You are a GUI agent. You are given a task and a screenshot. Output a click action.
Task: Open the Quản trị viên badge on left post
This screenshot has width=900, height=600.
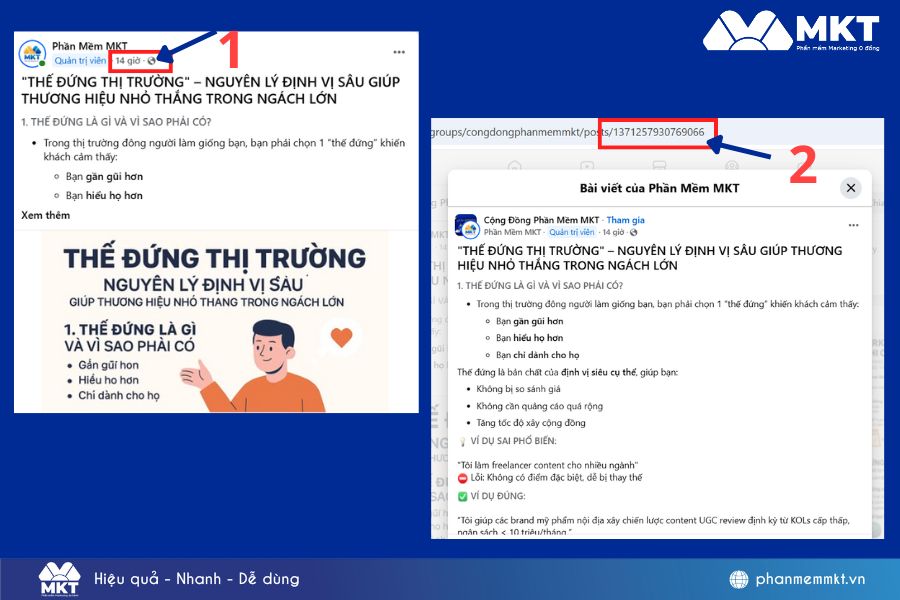point(80,60)
